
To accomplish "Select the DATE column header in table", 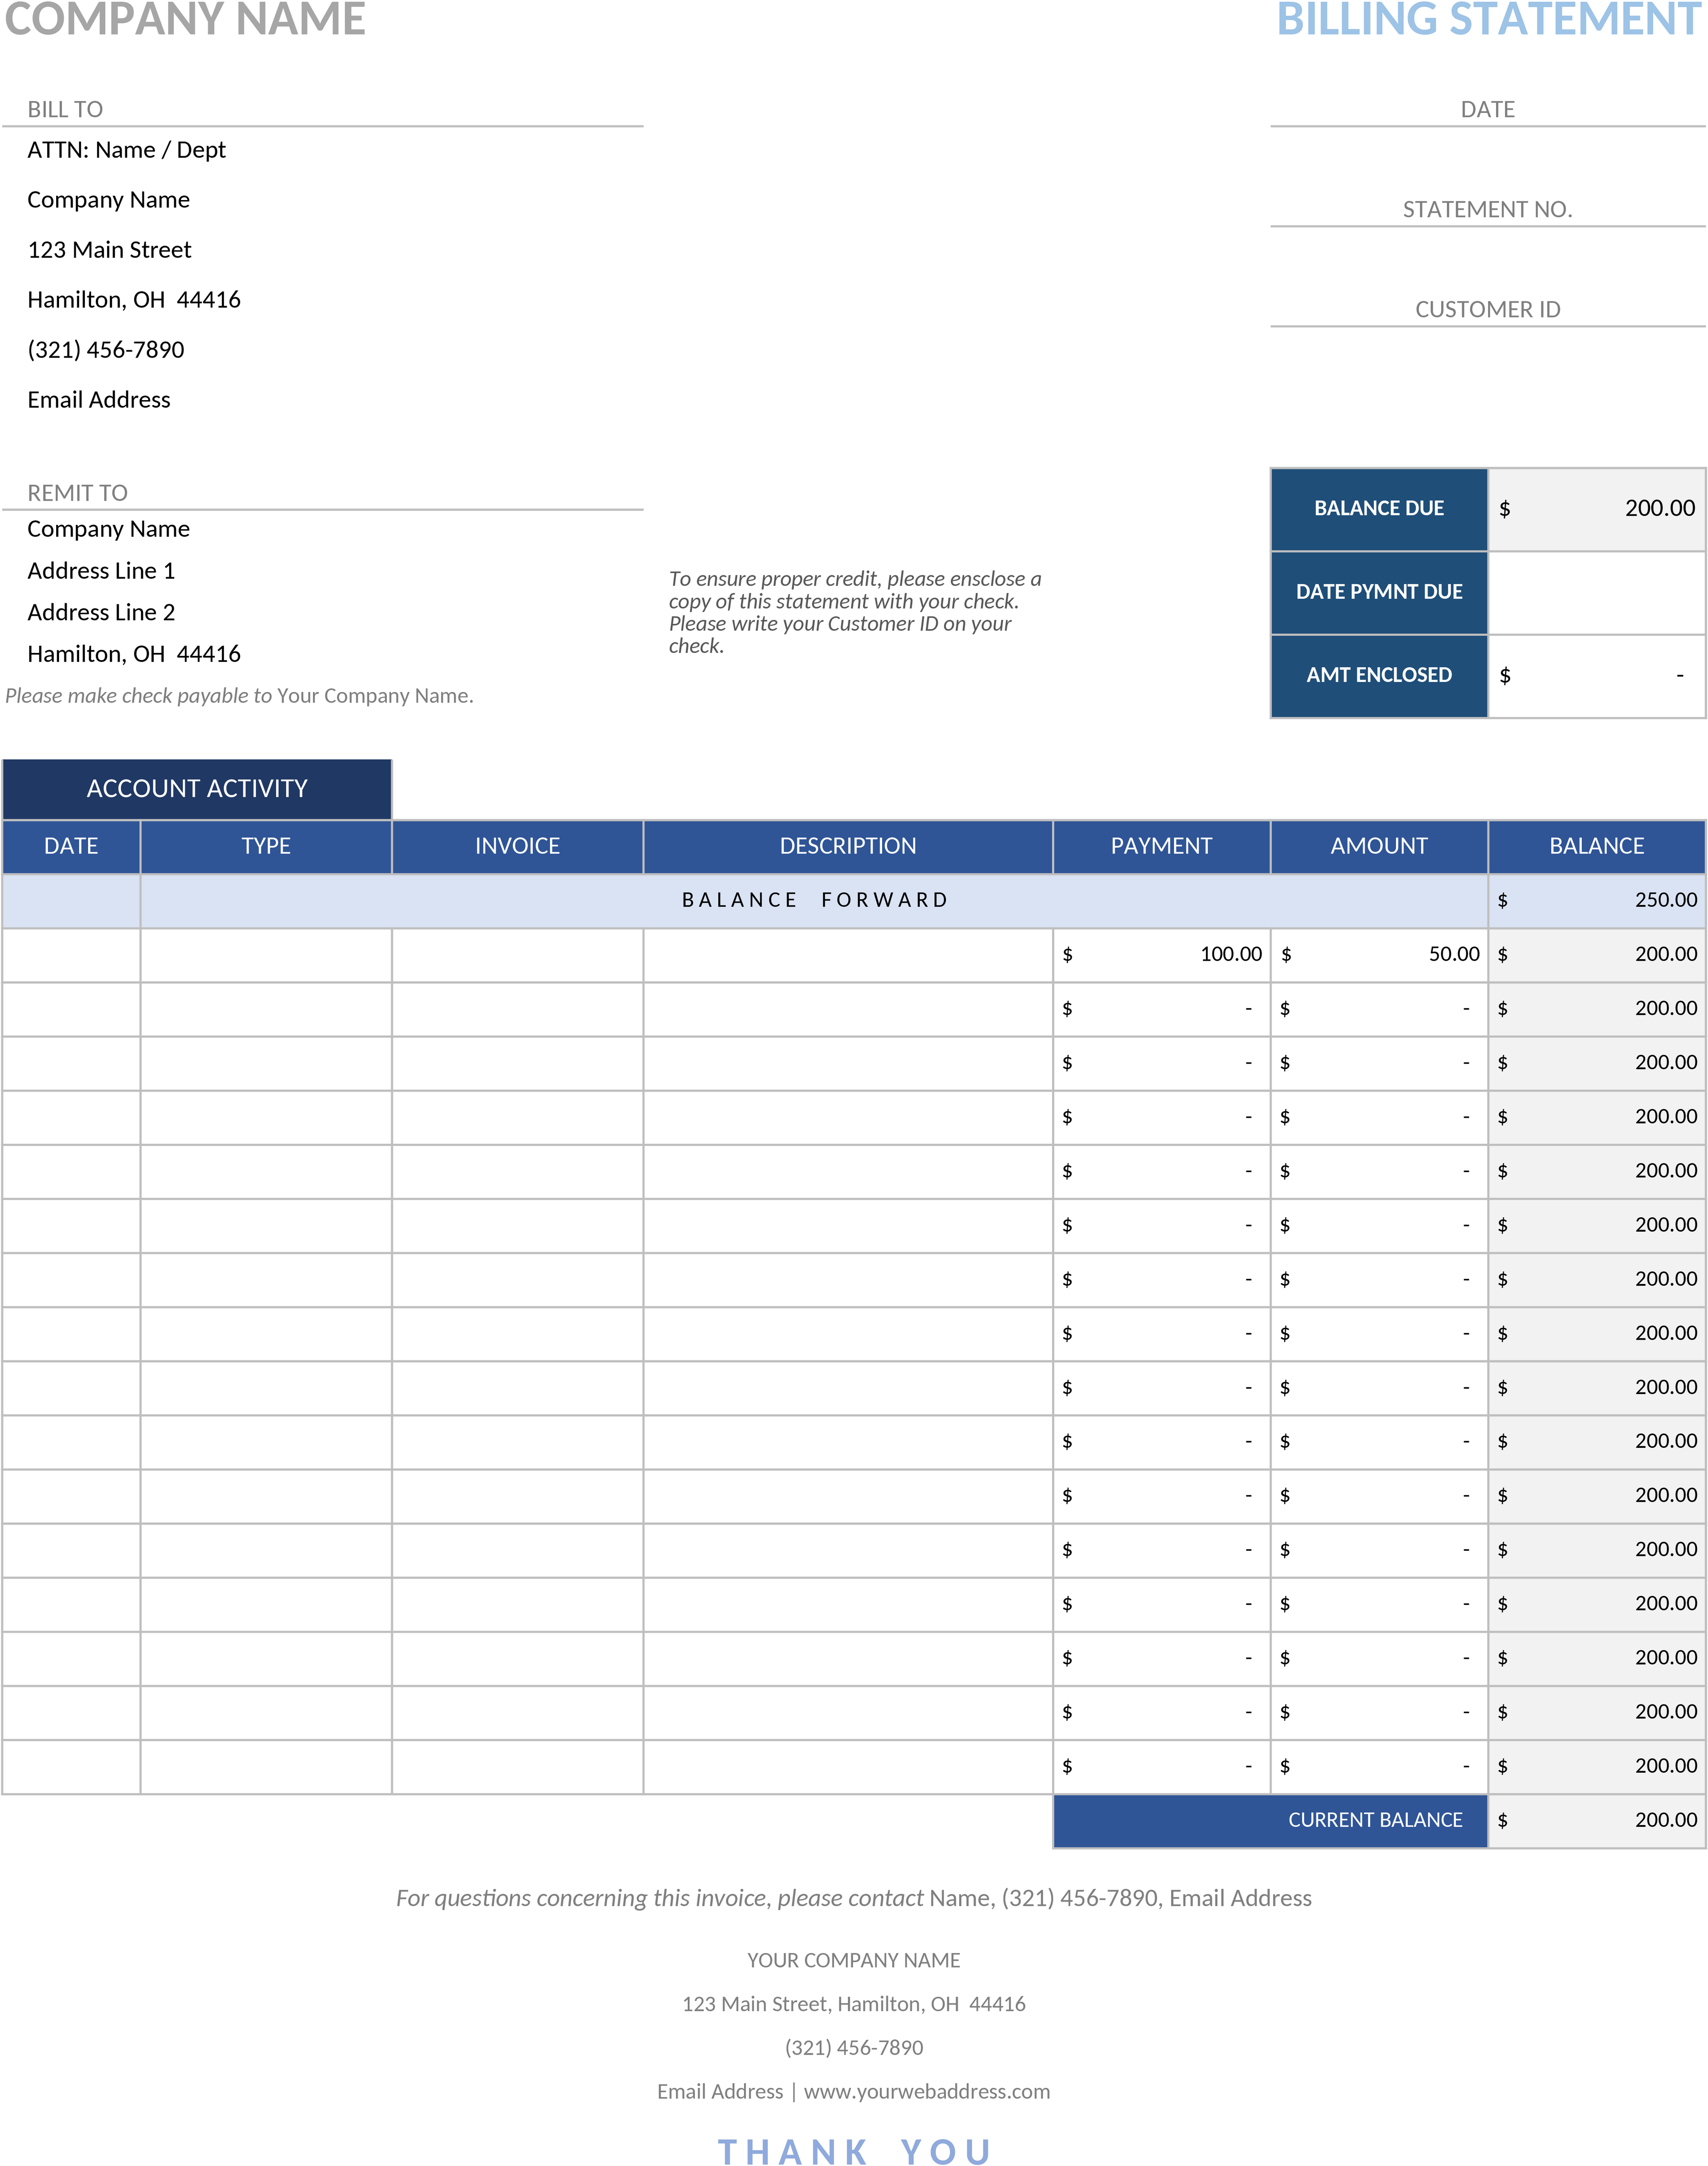I will pos(71,846).
